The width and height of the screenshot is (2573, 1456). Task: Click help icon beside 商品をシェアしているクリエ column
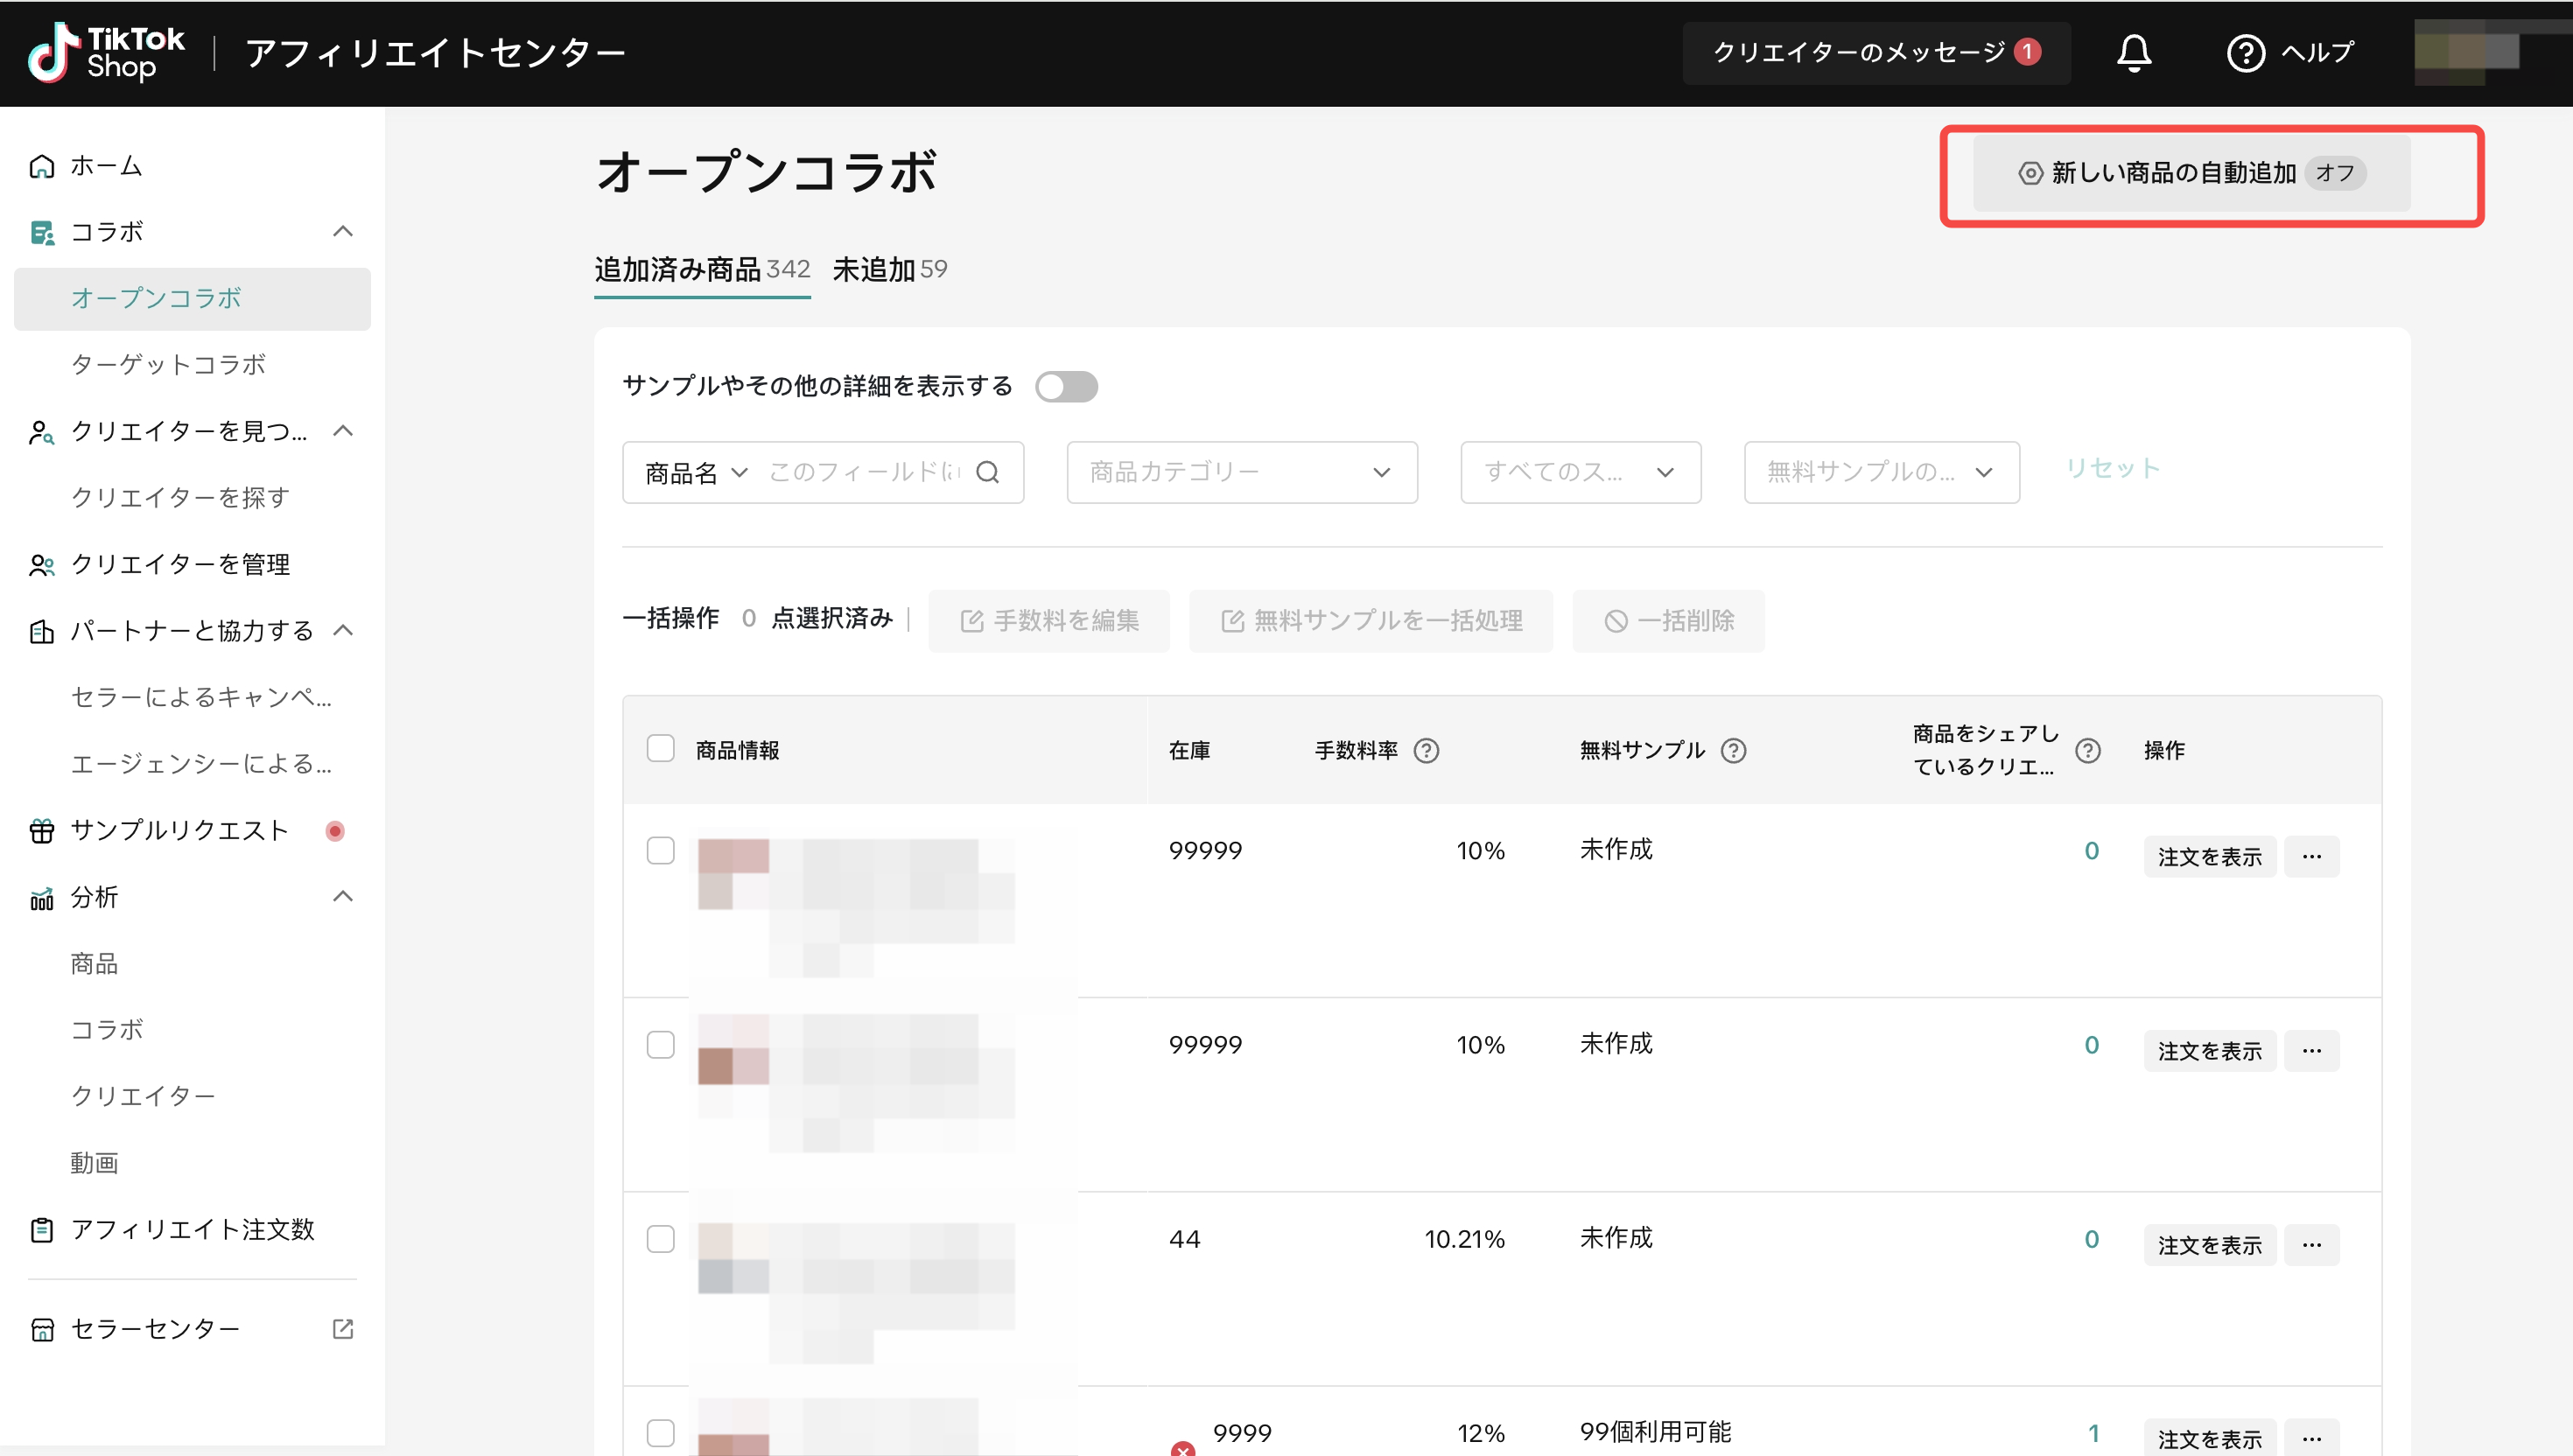[x=2087, y=750]
